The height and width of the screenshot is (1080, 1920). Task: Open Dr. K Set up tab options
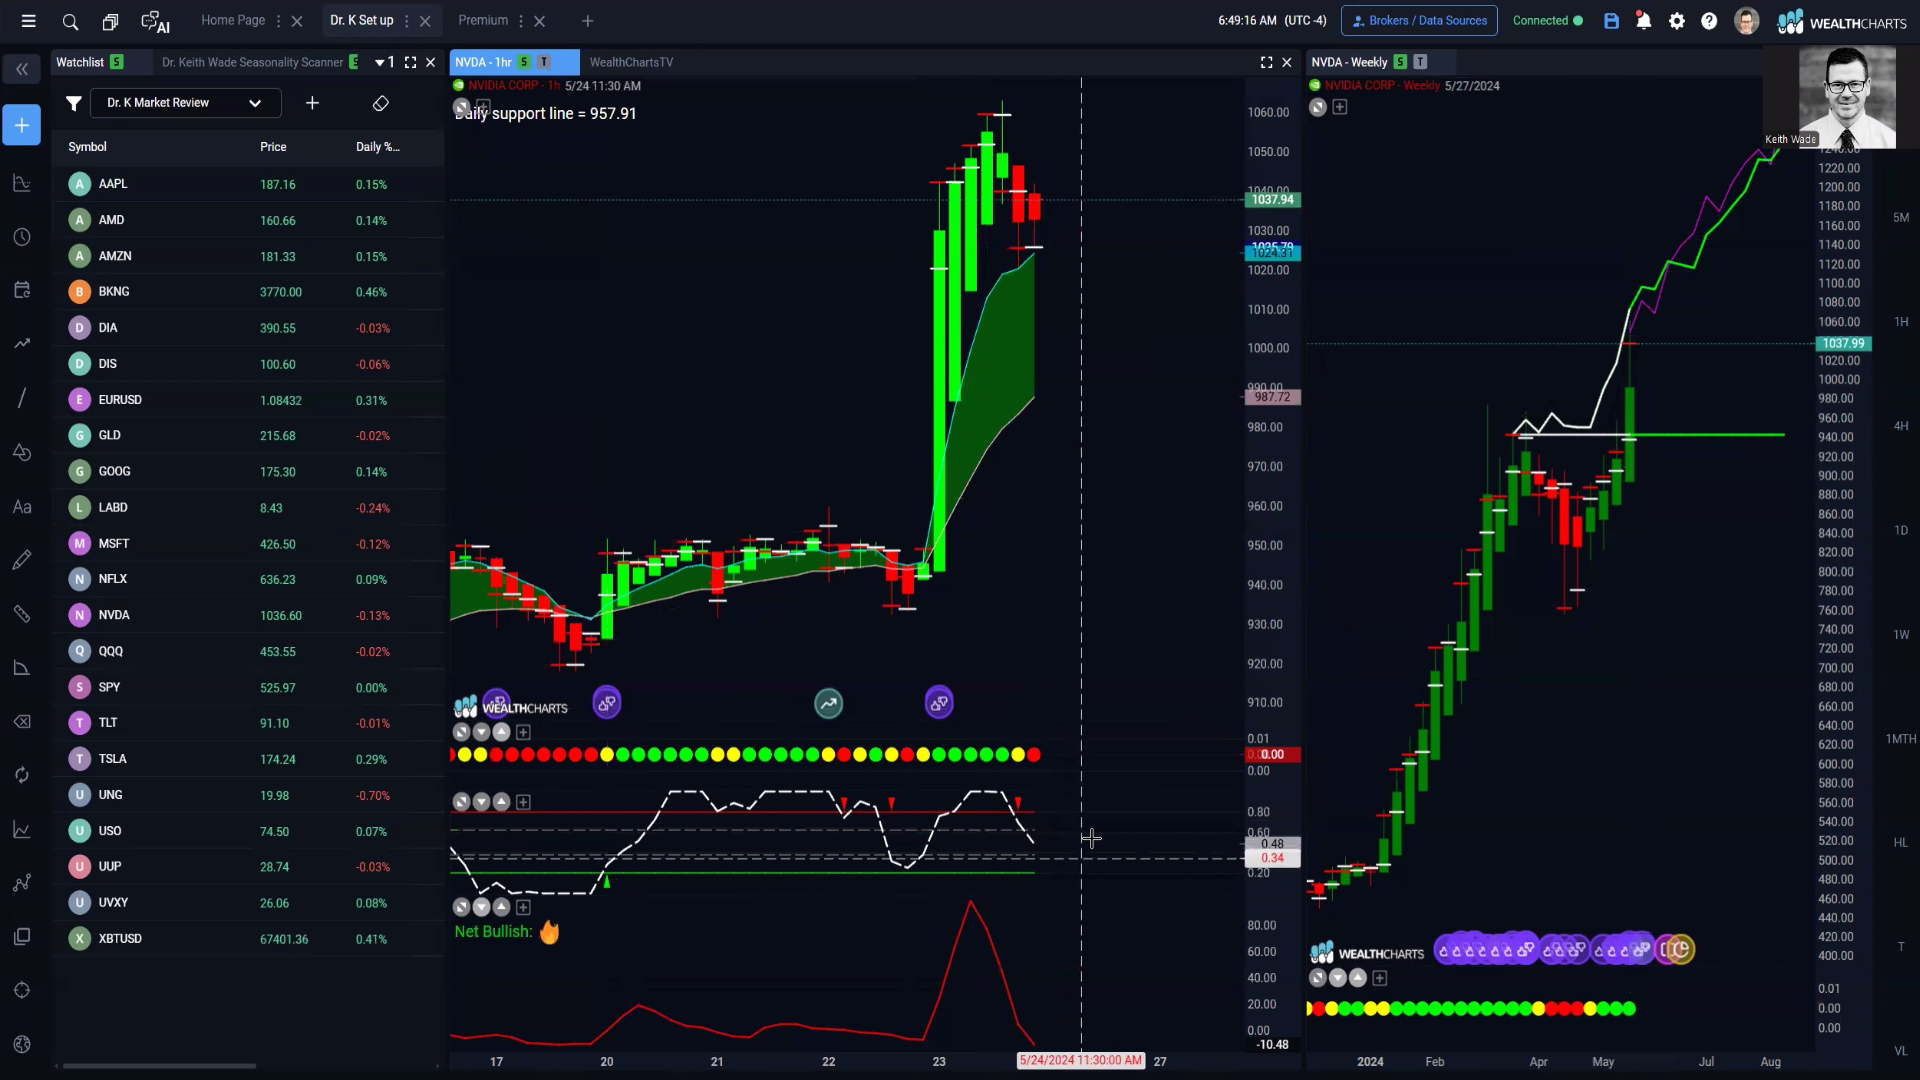coord(407,21)
